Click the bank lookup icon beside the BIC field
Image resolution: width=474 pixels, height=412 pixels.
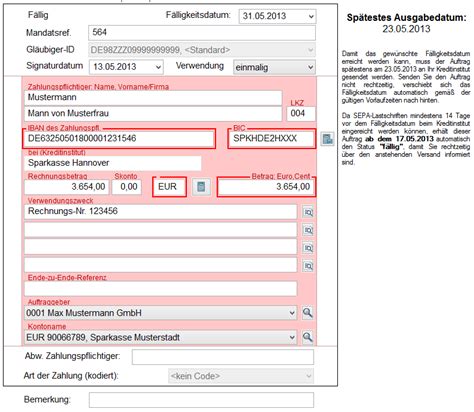[327, 139]
